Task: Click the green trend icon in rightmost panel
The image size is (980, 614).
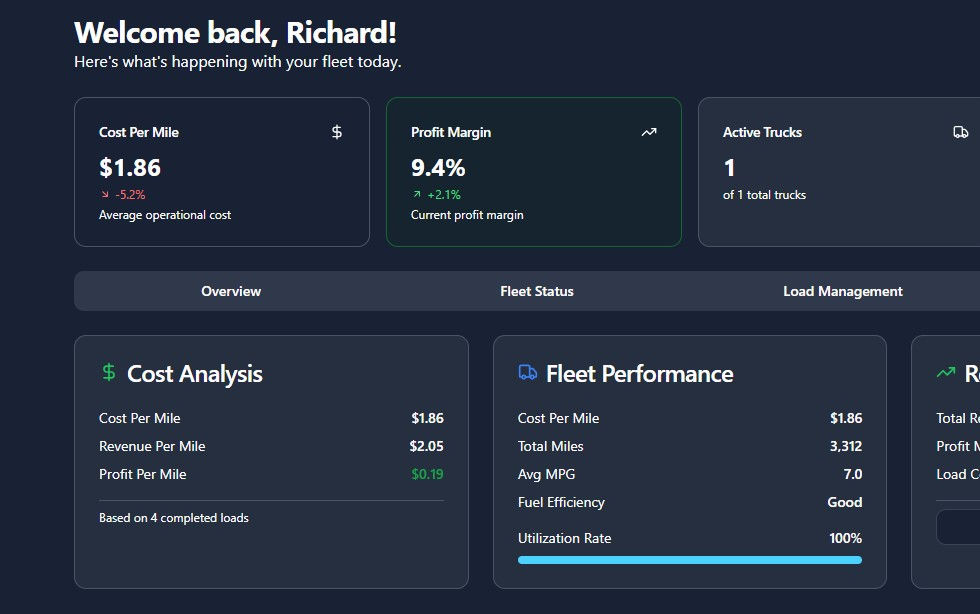Action: click(x=945, y=373)
